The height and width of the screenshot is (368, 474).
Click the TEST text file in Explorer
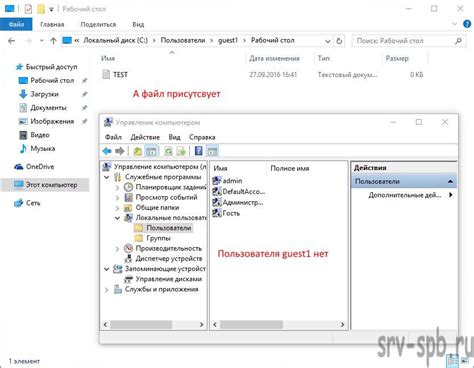pyautogui.click(x=115, y=75)
